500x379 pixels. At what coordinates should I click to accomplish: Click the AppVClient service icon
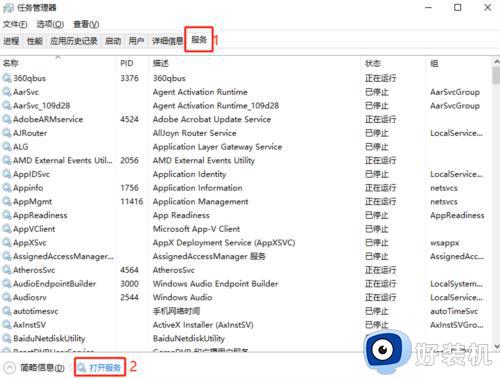click(7, 229)
